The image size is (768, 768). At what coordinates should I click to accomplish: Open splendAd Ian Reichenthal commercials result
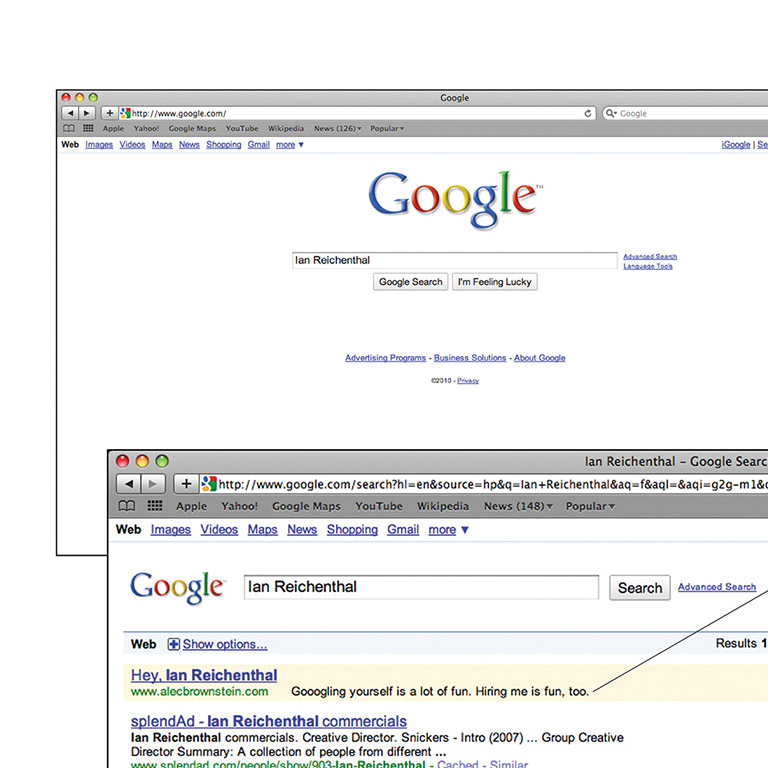[x=268, y=721]
